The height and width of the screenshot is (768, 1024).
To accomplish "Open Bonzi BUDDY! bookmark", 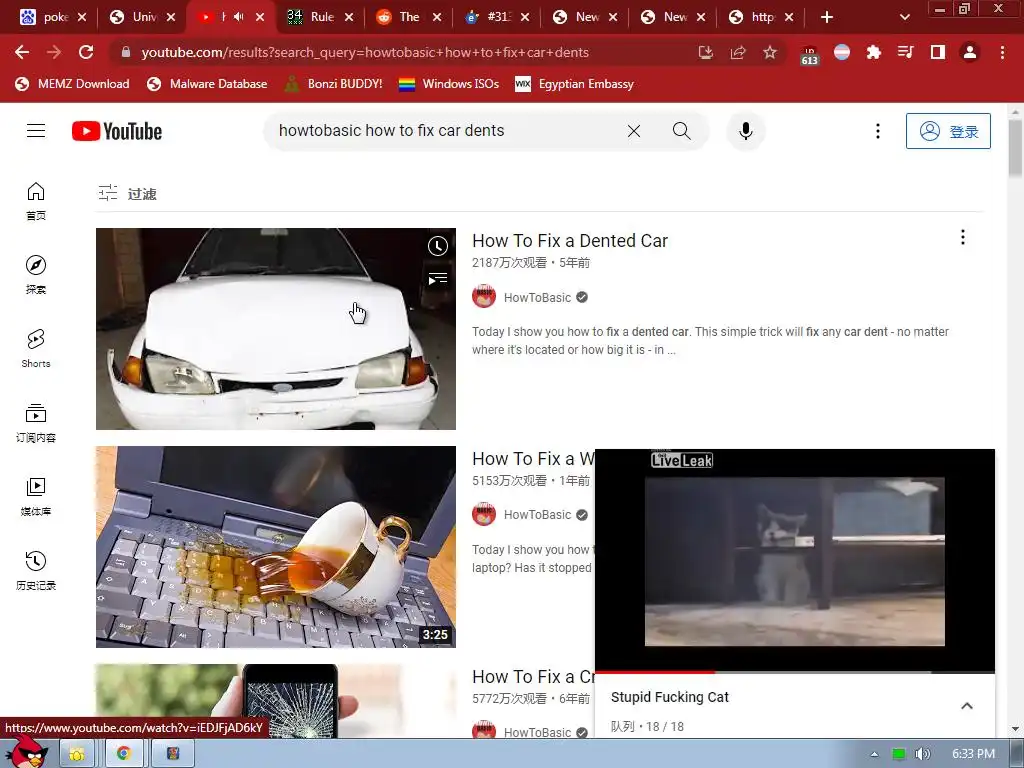I will pyautogui.click(x=333, y=84).
